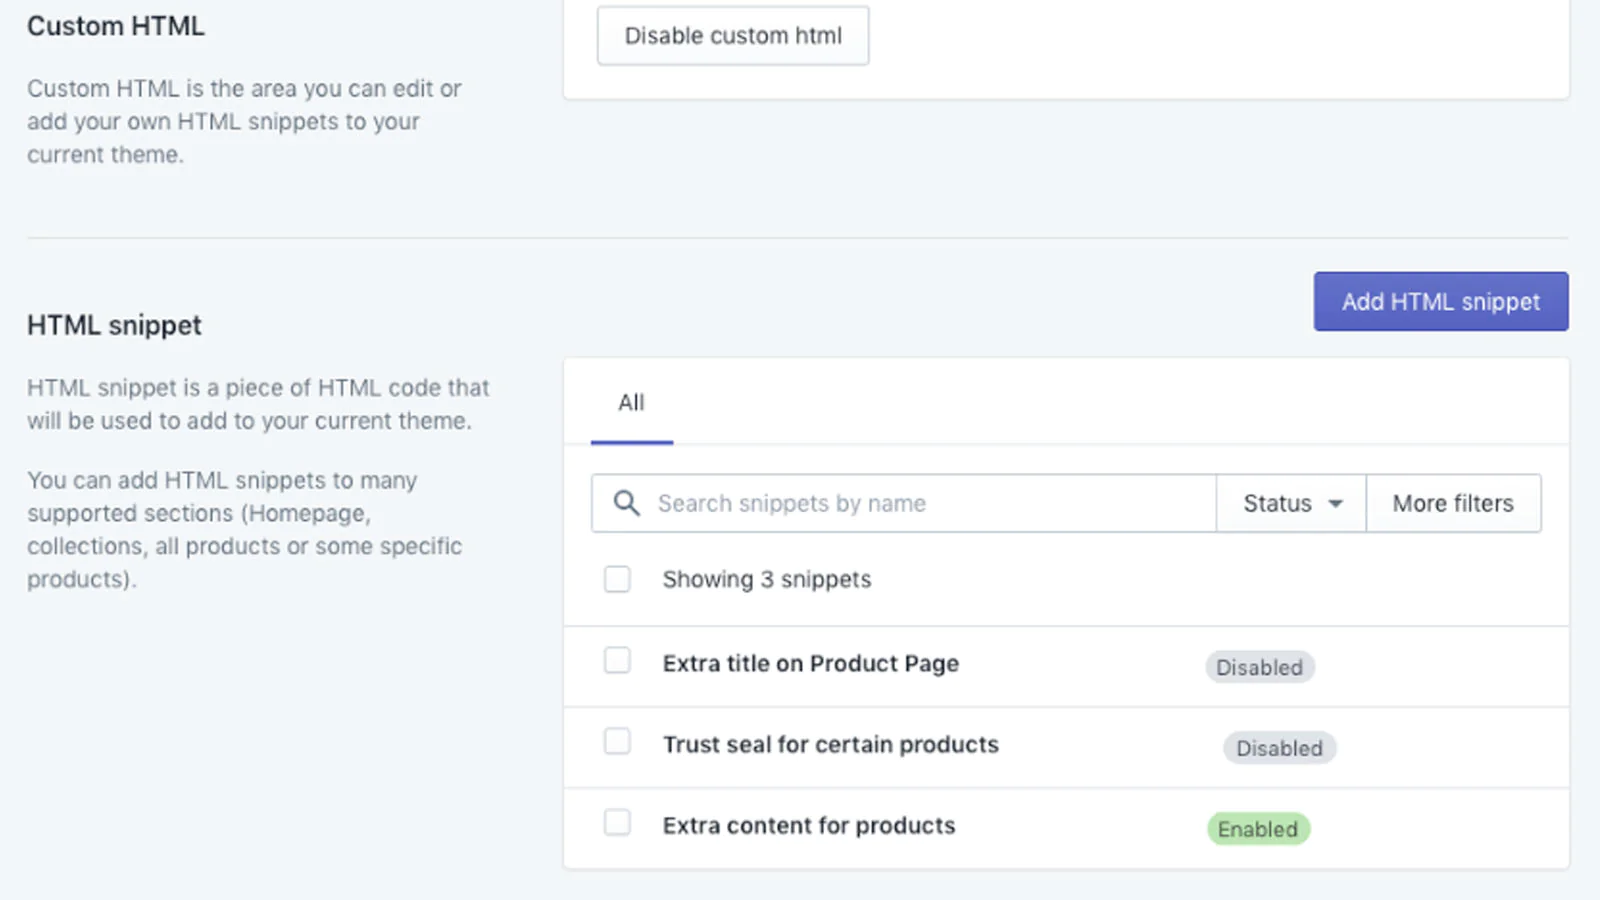1600x900 pixels.
Task: Toggle the select-all snippets checkbox
Action: point(617,579)
